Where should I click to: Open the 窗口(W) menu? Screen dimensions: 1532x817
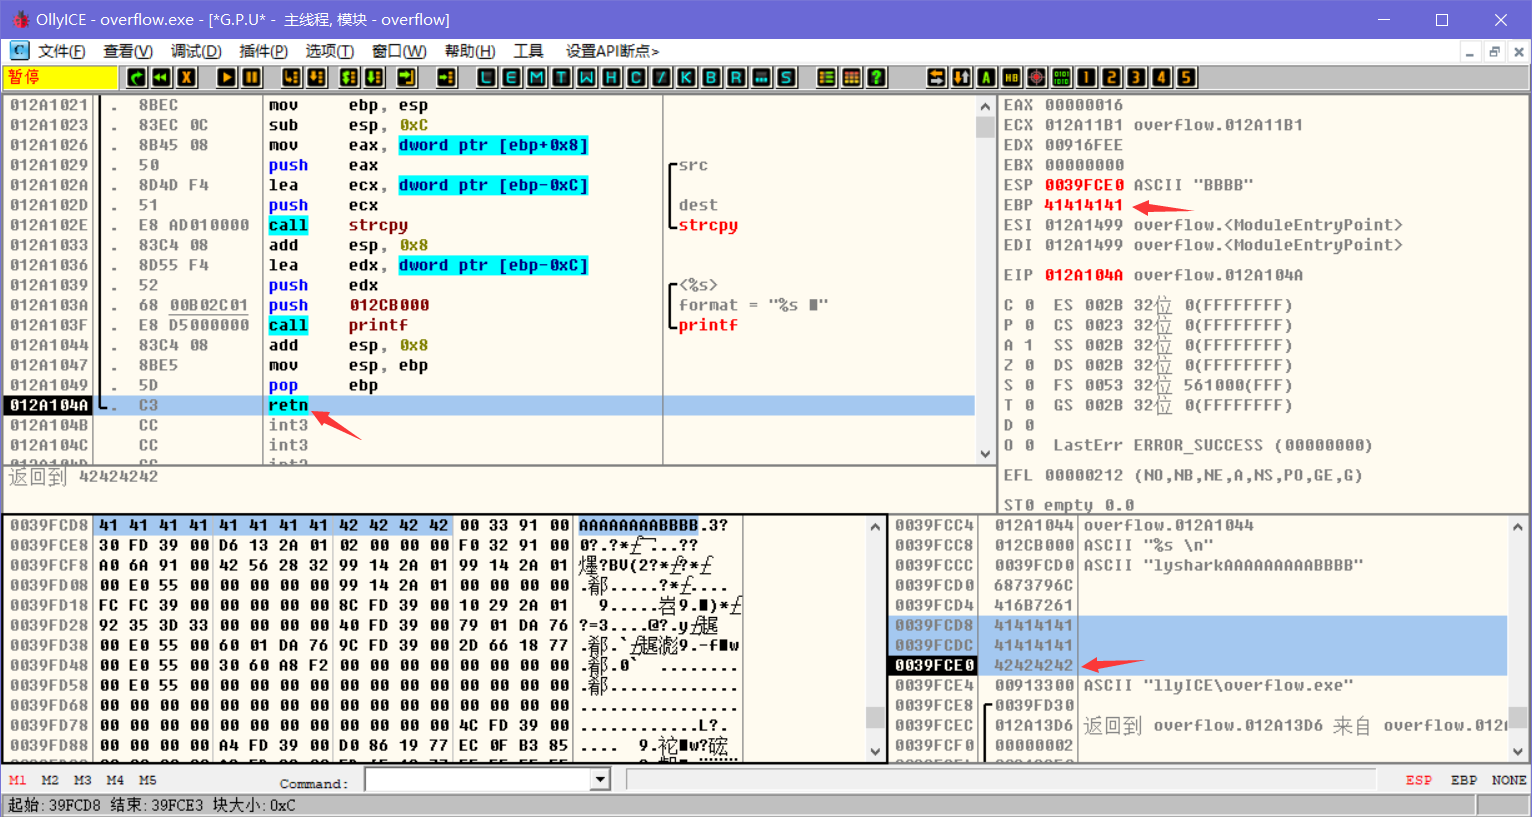pyautogui.click(x=399, y=51)
